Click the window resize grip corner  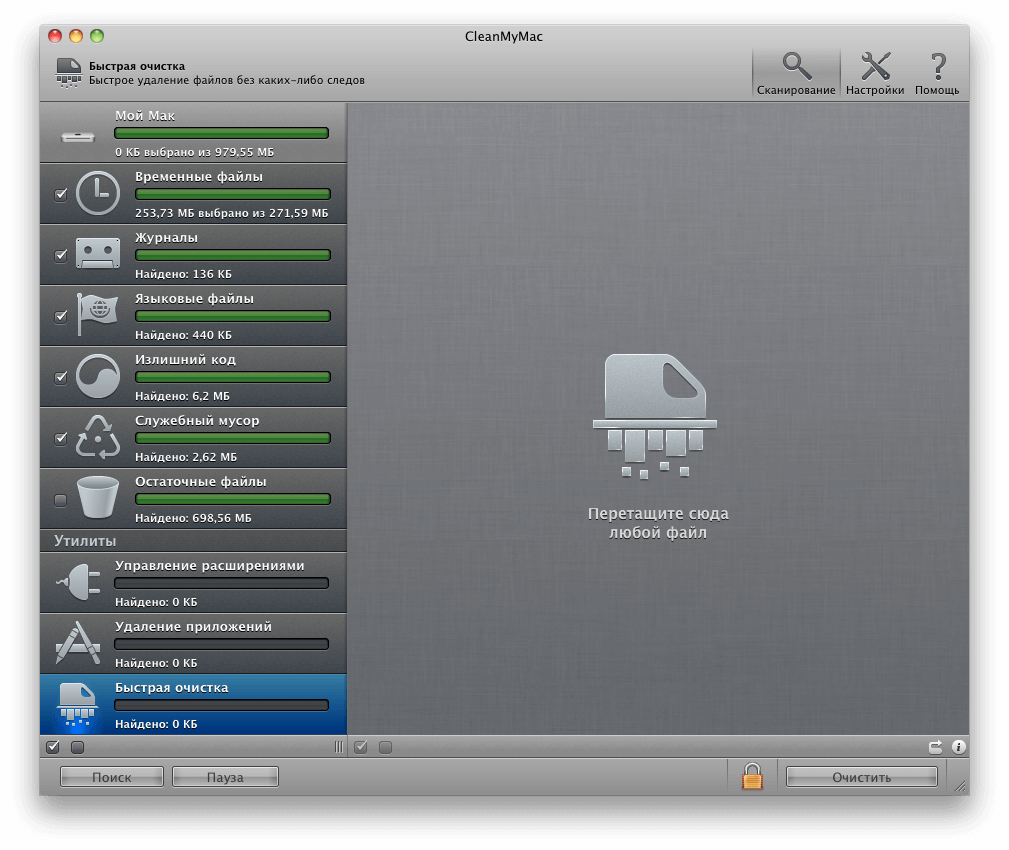pyautogui.click(x=959, y=786)
